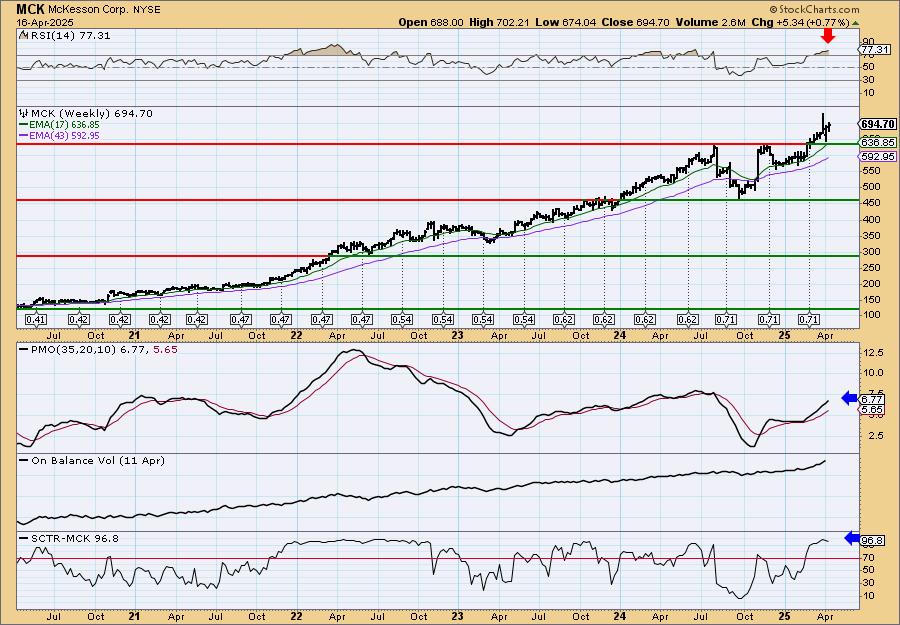Click the green EMA(17) legend line swatch
This screenshot has width=900, height=625.
pos(24,125)
